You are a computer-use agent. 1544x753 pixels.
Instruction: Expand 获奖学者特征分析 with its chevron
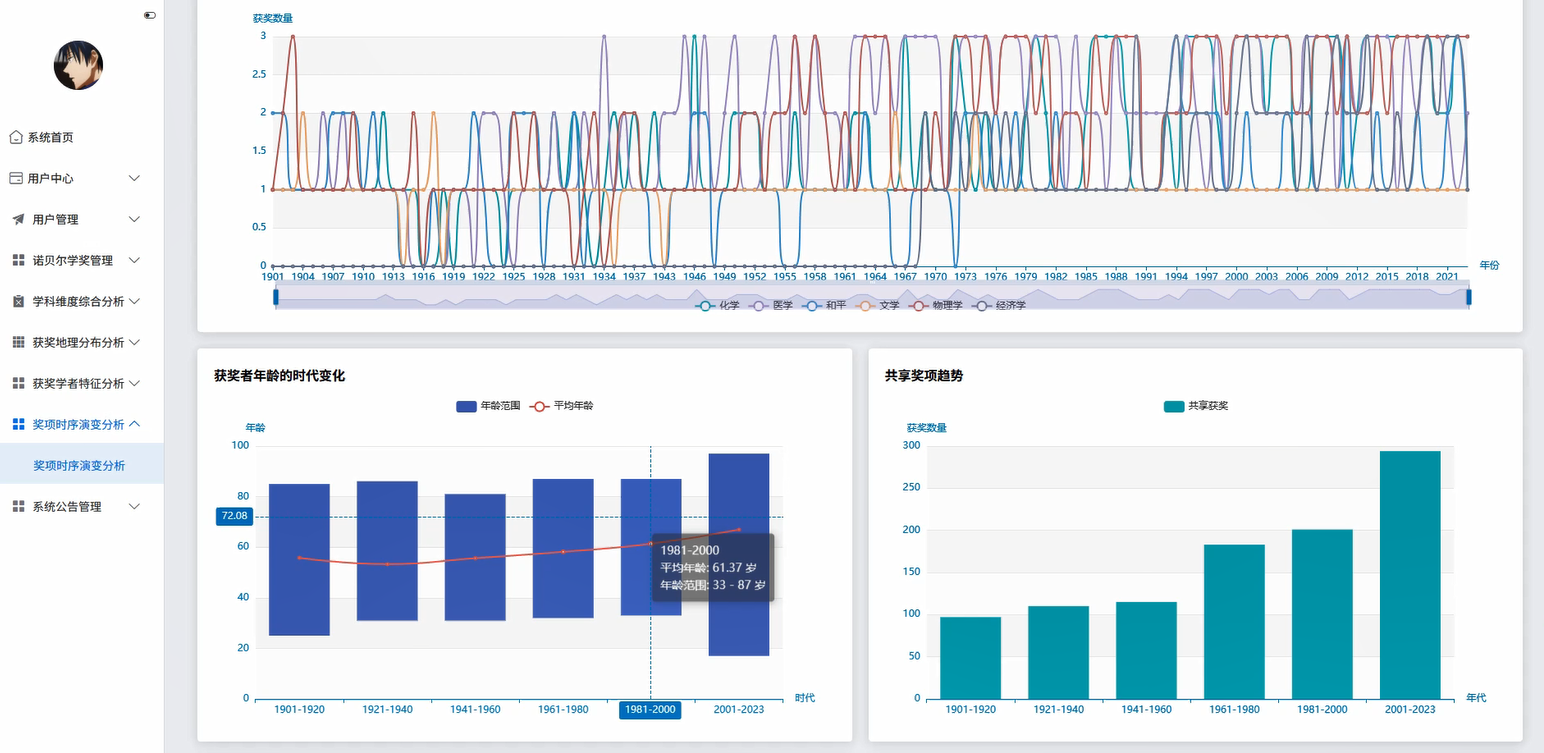point(135,383)
